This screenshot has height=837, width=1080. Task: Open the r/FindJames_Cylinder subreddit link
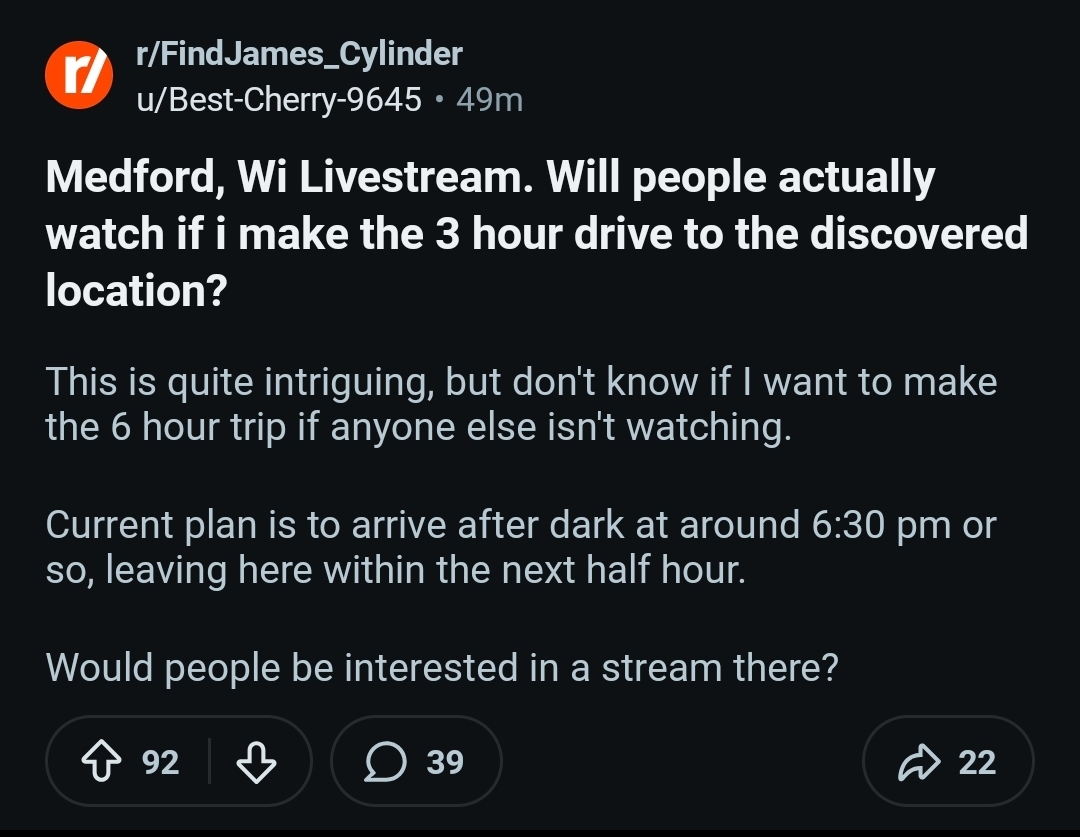pyautogui.click(x=299, y=54)
